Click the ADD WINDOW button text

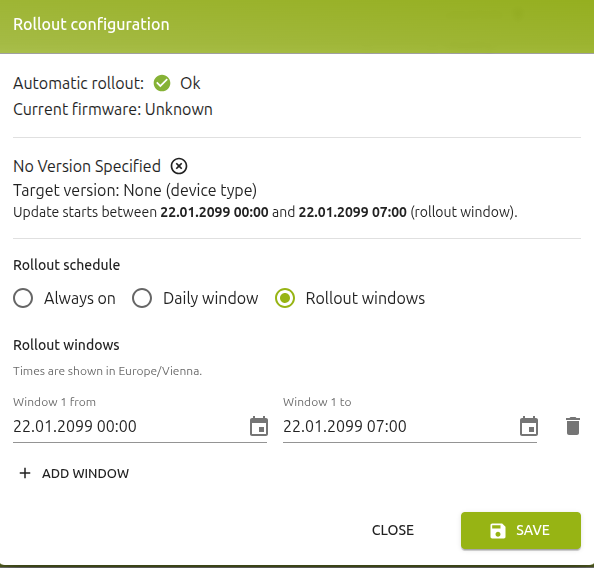pyautogui.click(x=86, y=474)
